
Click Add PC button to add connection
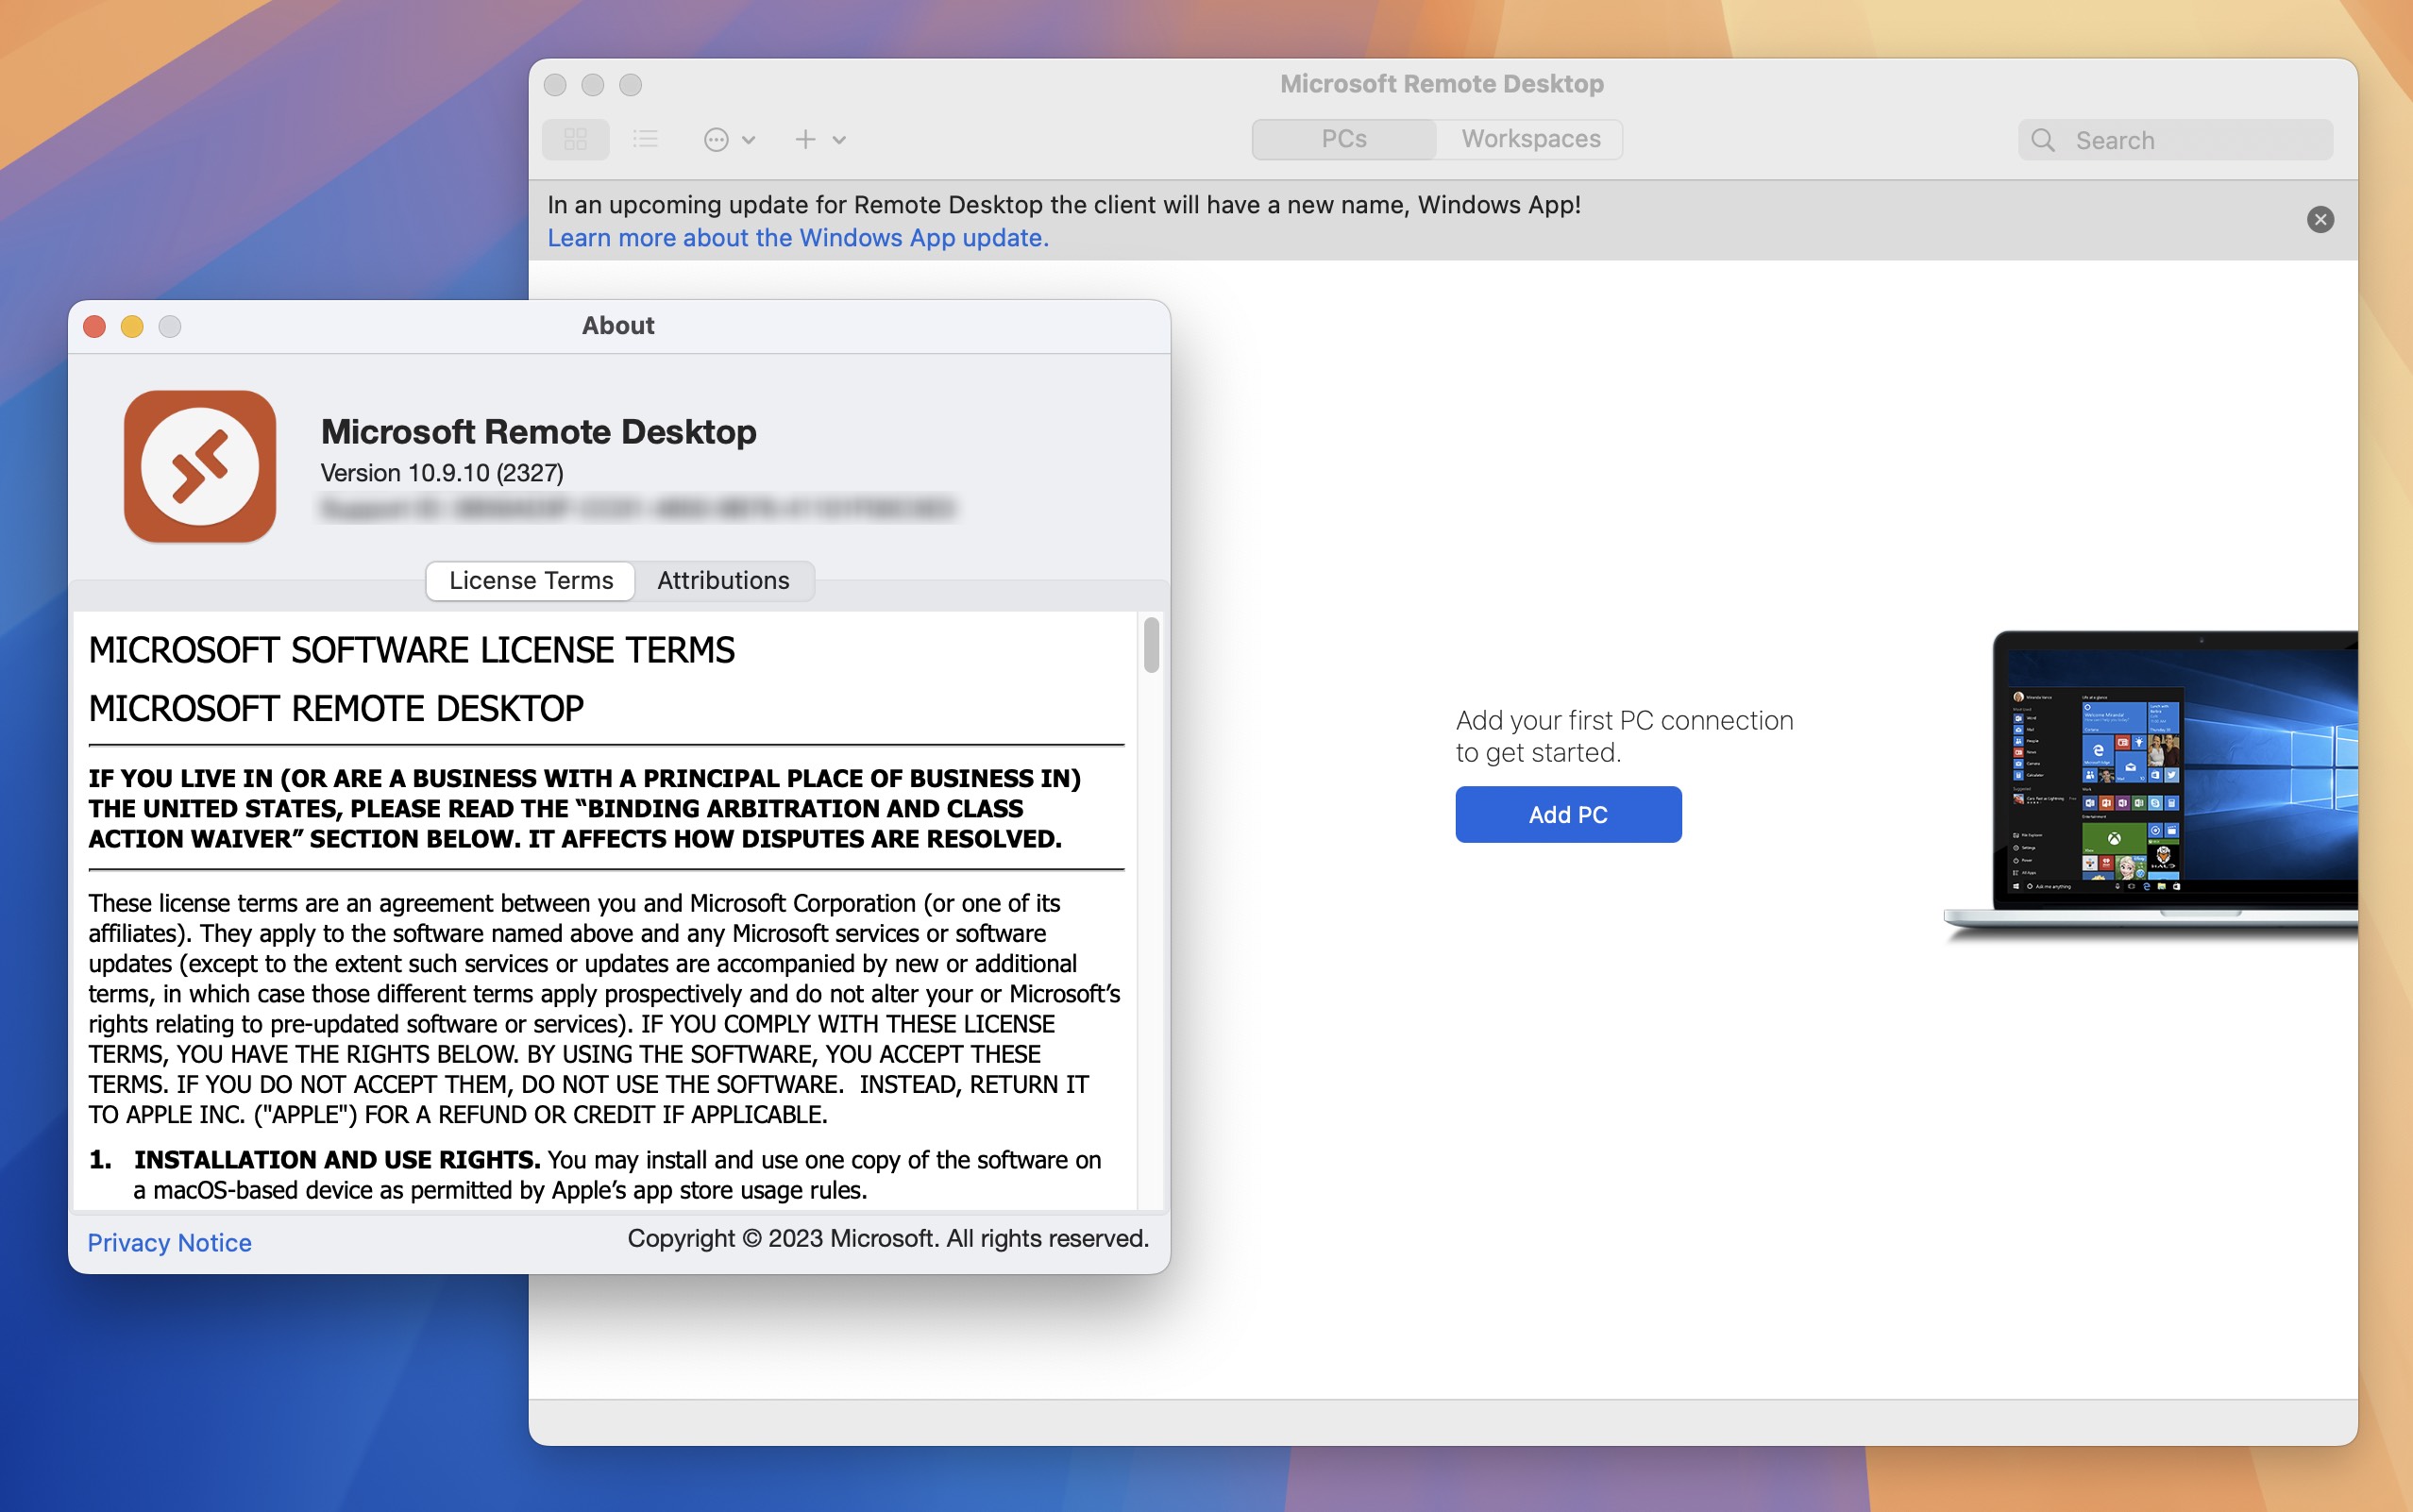[x=1568, y=814]
